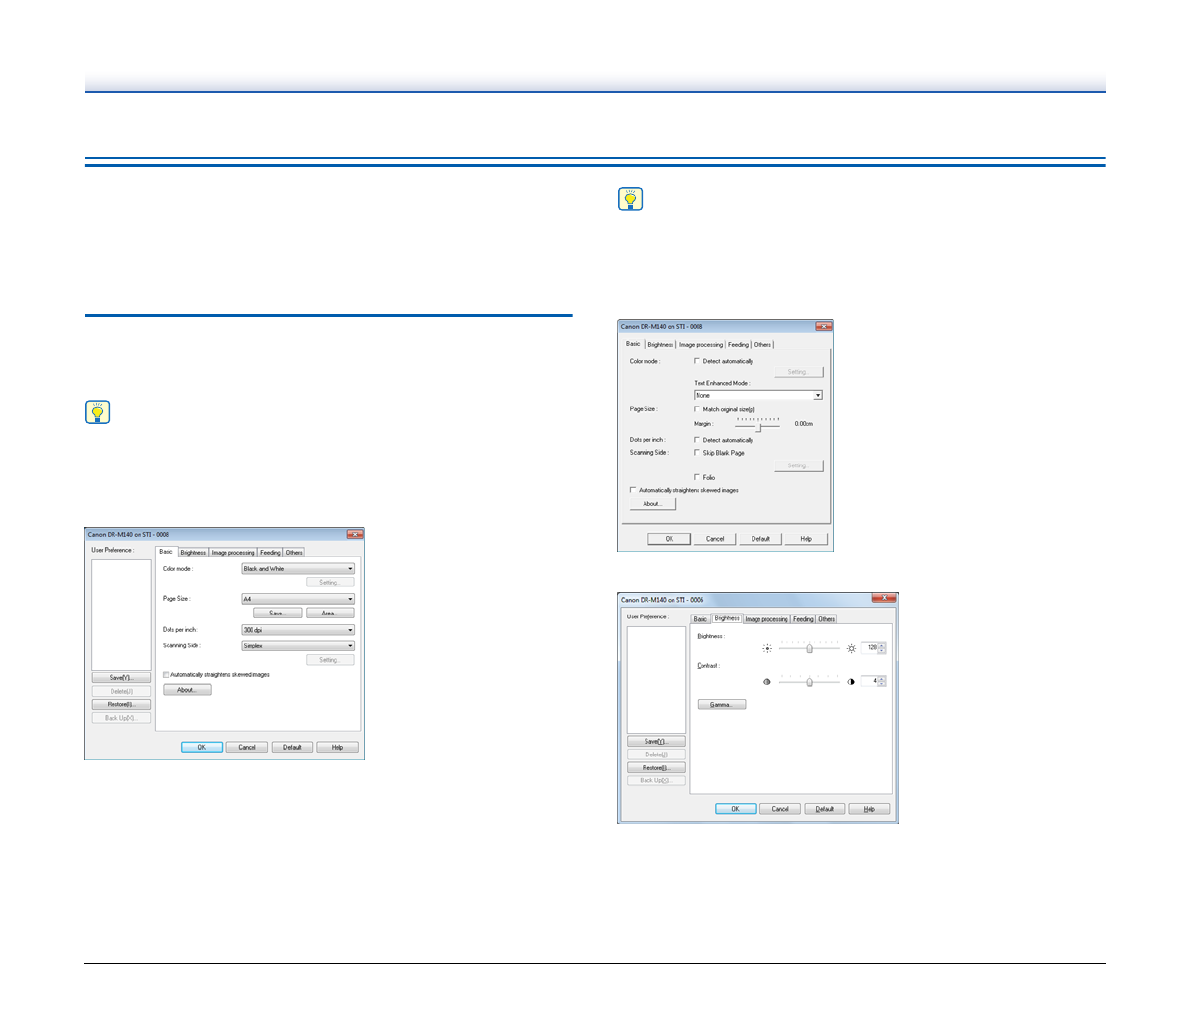
Task: Click the lightbulb hint icon above the Black and White dialog
Action: pyautogui.click(x=97, y=412)
